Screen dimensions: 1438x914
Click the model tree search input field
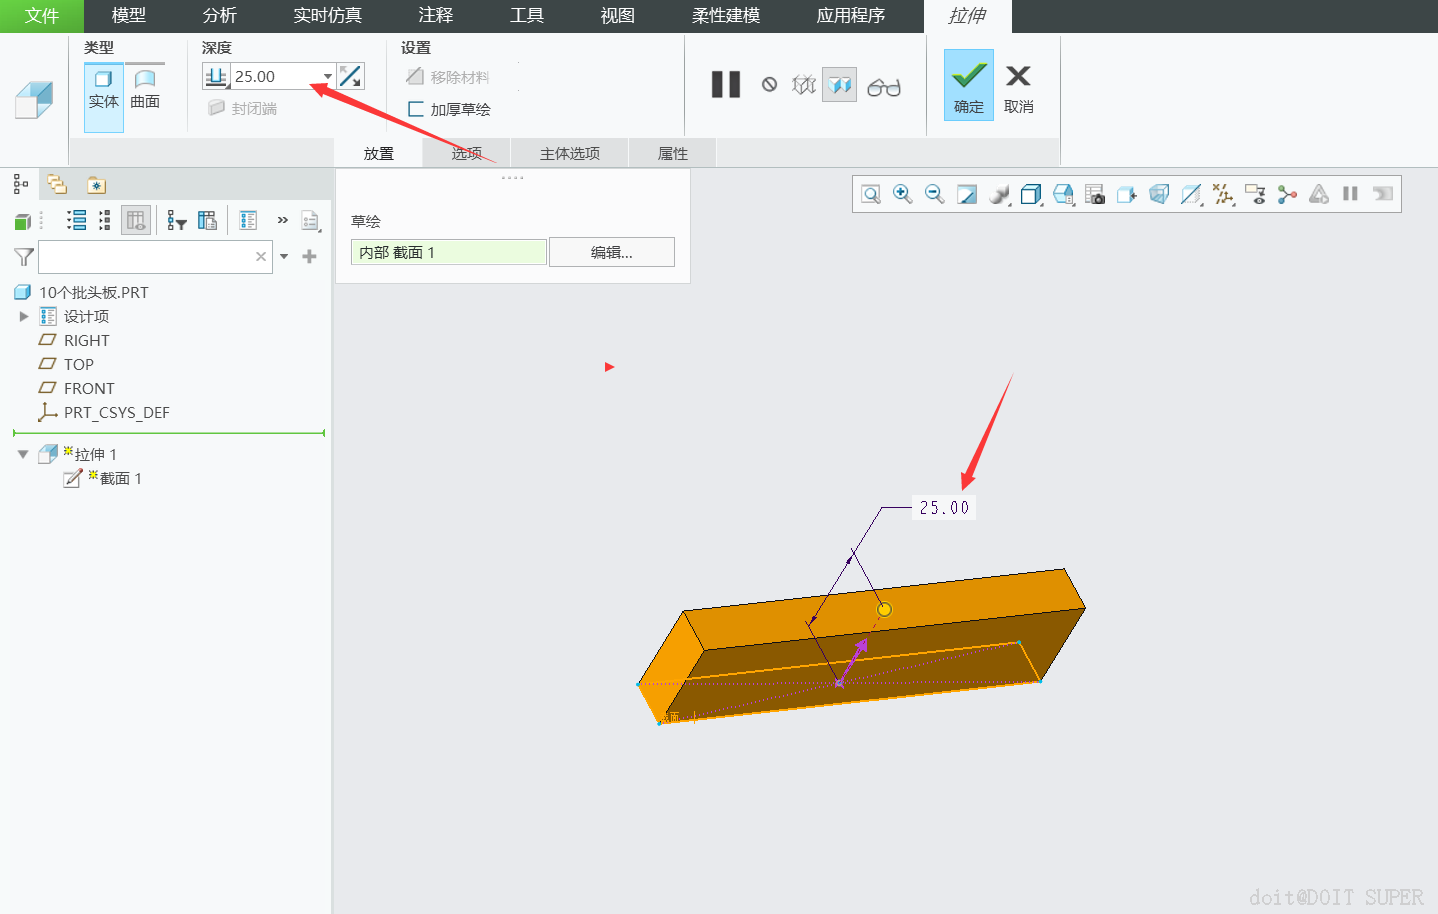tap(146, 257)
